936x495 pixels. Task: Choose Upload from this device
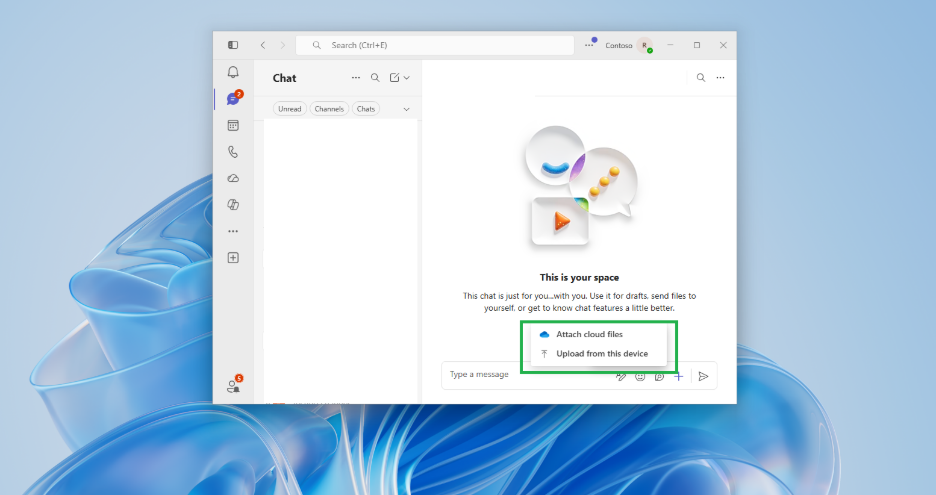coord(599,353)
